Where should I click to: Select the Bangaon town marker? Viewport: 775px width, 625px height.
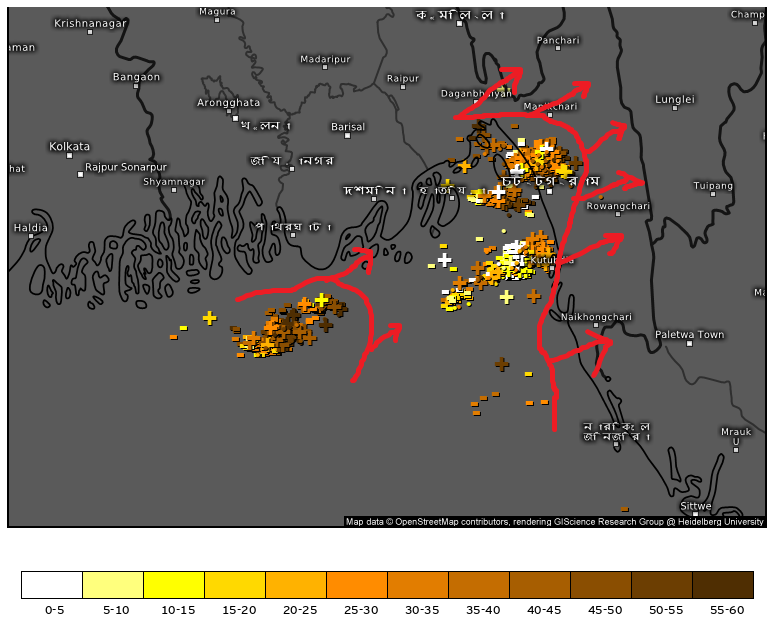click(136, 87)
